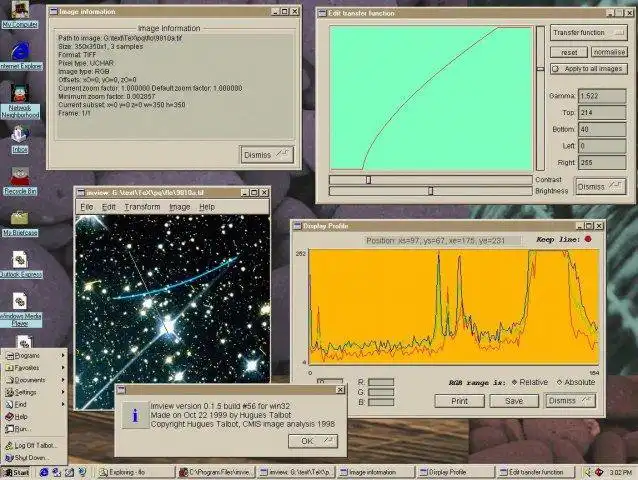Screen dimensions: 638x480
Task: Launch the Windows Media Player desktop icon
Action: [x=20, y=310]
